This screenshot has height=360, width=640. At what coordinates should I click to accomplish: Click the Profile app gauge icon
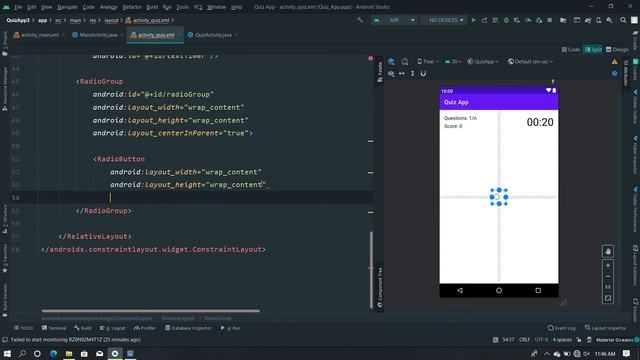point(528,20)
